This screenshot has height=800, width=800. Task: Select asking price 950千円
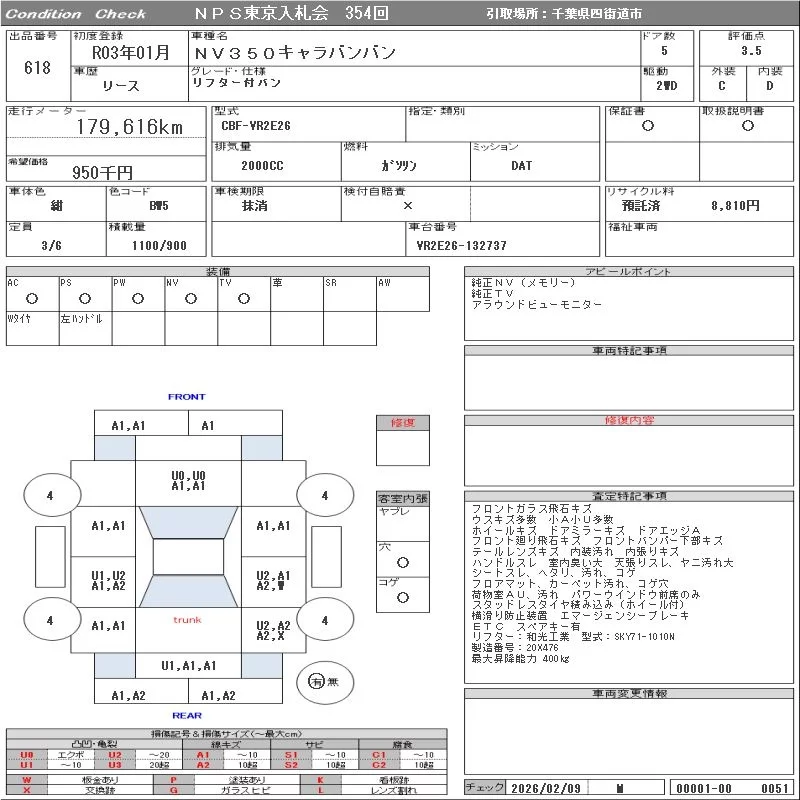(x=102, y=172)
